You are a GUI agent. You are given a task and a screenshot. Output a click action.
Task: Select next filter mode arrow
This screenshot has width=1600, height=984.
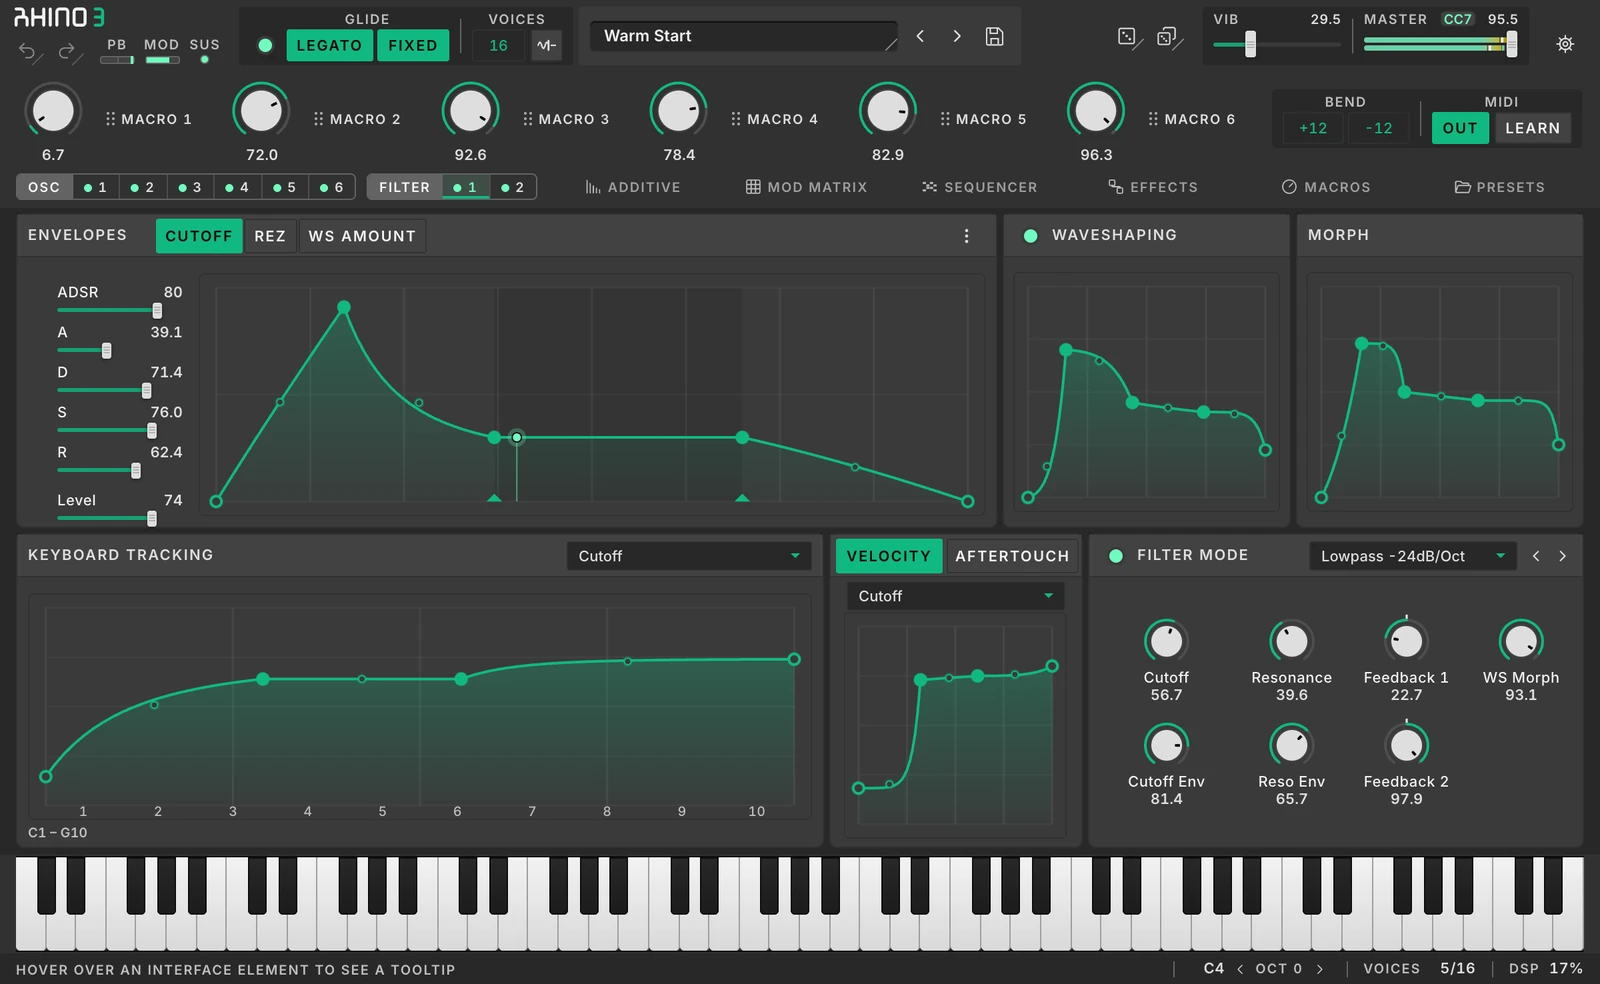click(x=1562, y=556)
